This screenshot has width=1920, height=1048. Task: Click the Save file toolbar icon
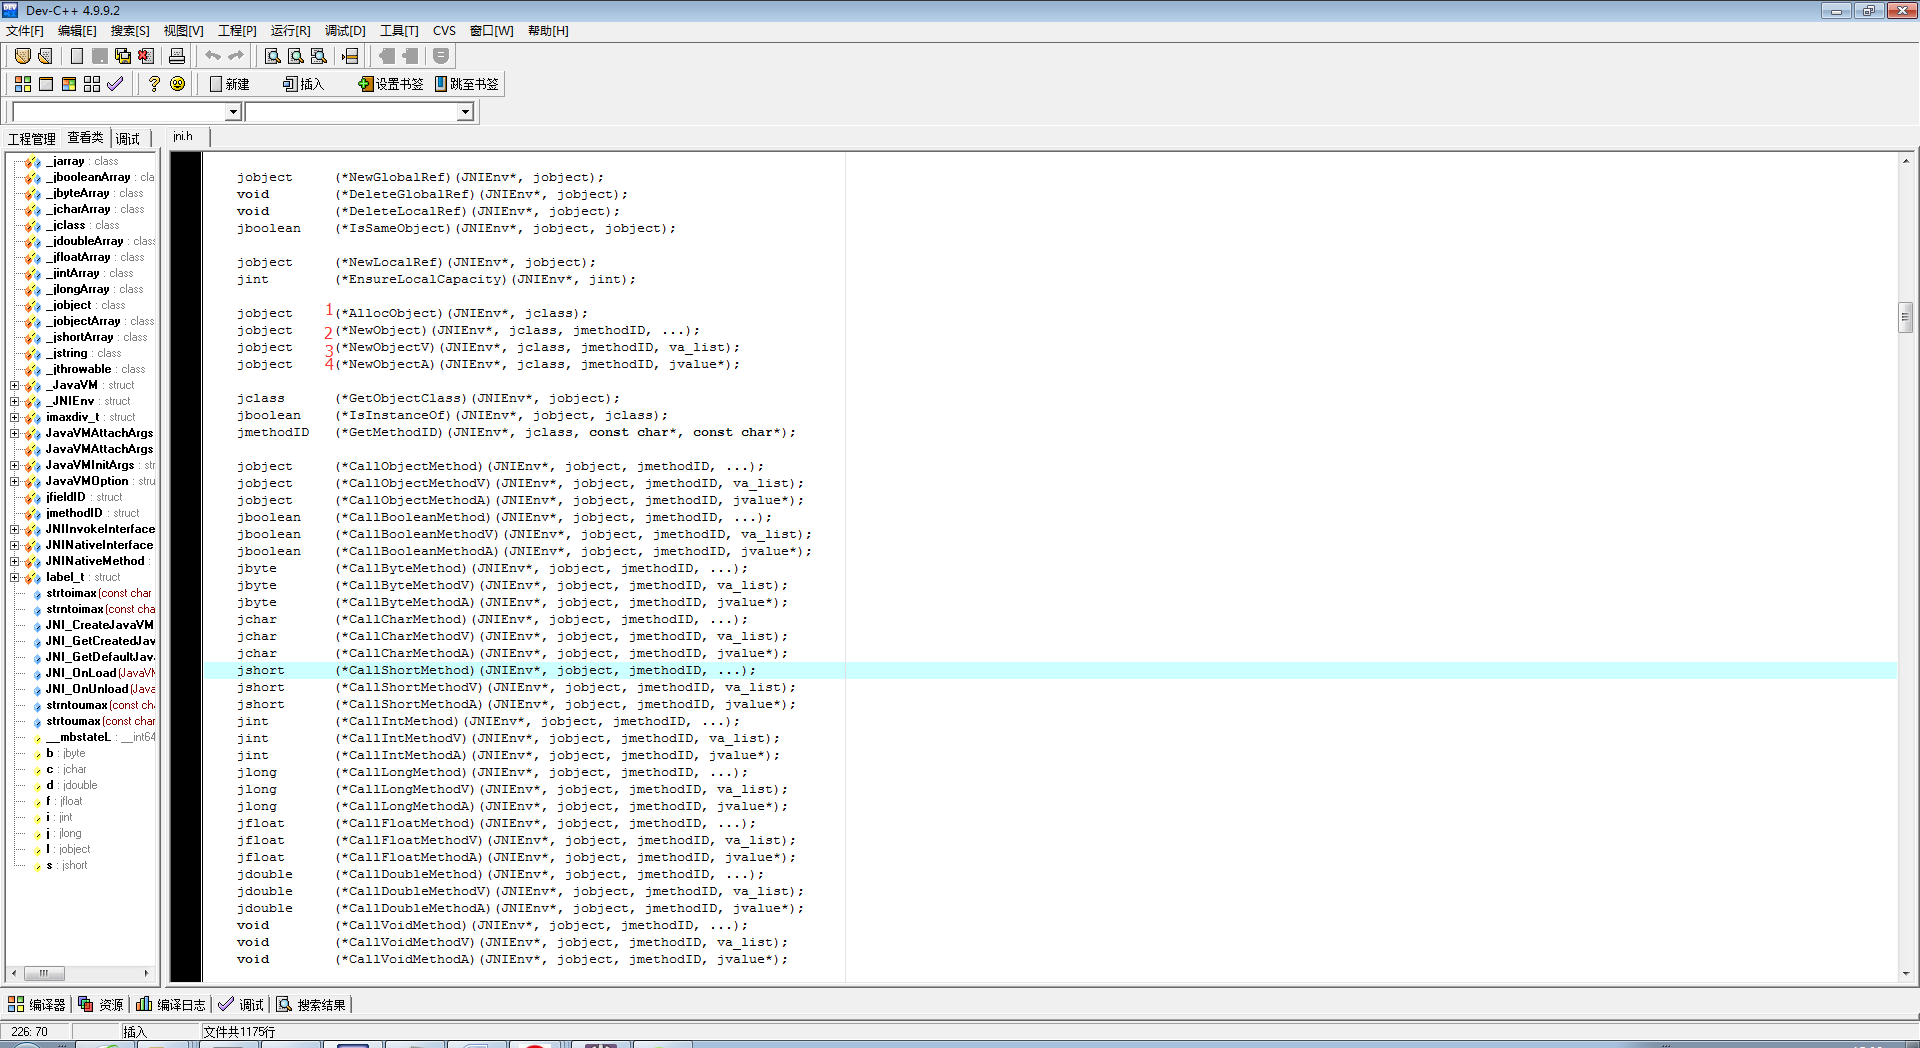point(100,56)
